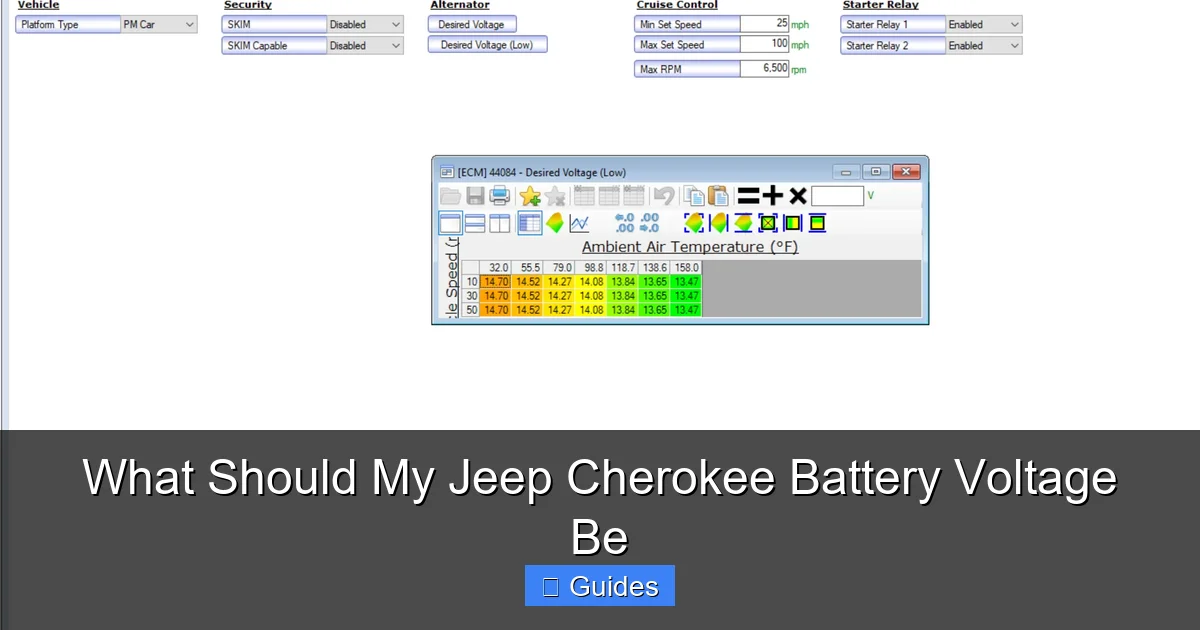
Task: Save the current calibration
Action: pyautogui.click(x=474, y=196)
